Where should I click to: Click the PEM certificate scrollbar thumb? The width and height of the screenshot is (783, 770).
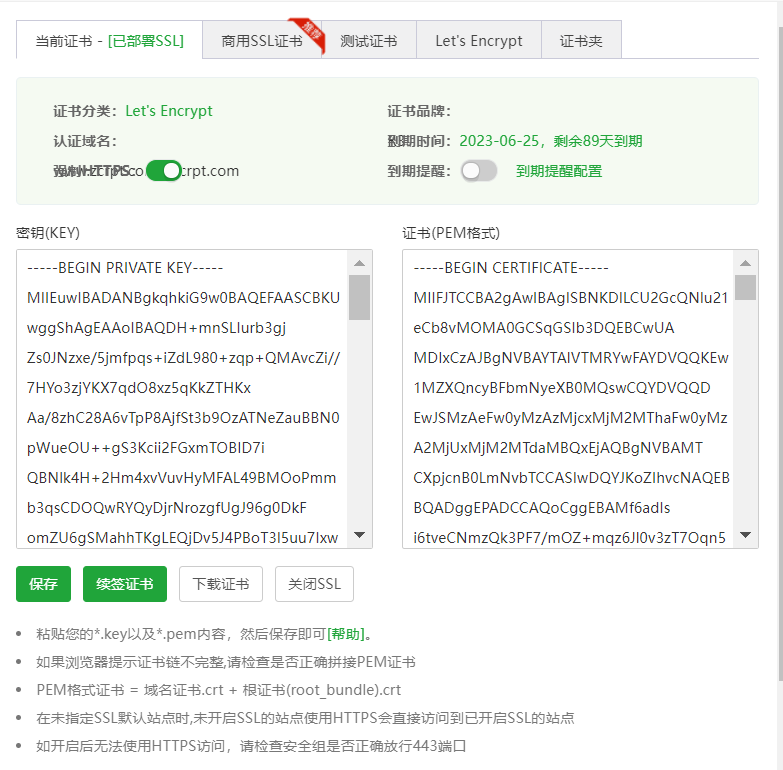pyautogui.click(x=745, y=287)
